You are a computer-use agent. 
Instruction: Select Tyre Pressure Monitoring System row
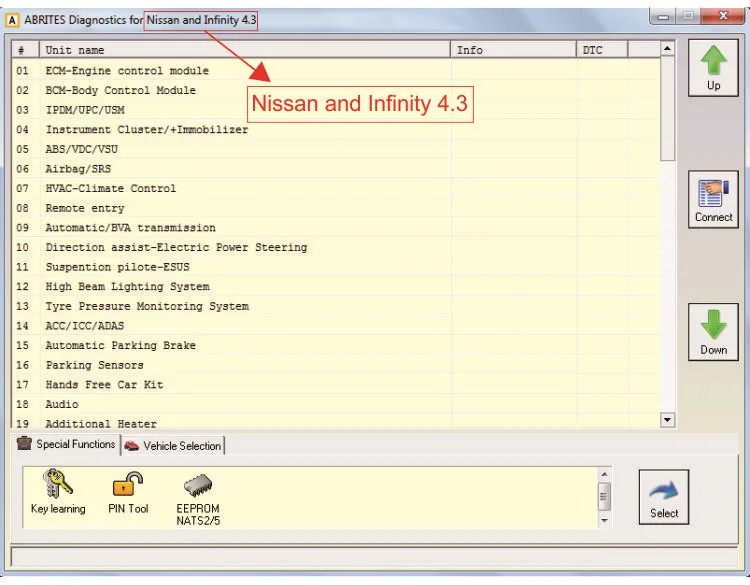[x=336, y=306]
